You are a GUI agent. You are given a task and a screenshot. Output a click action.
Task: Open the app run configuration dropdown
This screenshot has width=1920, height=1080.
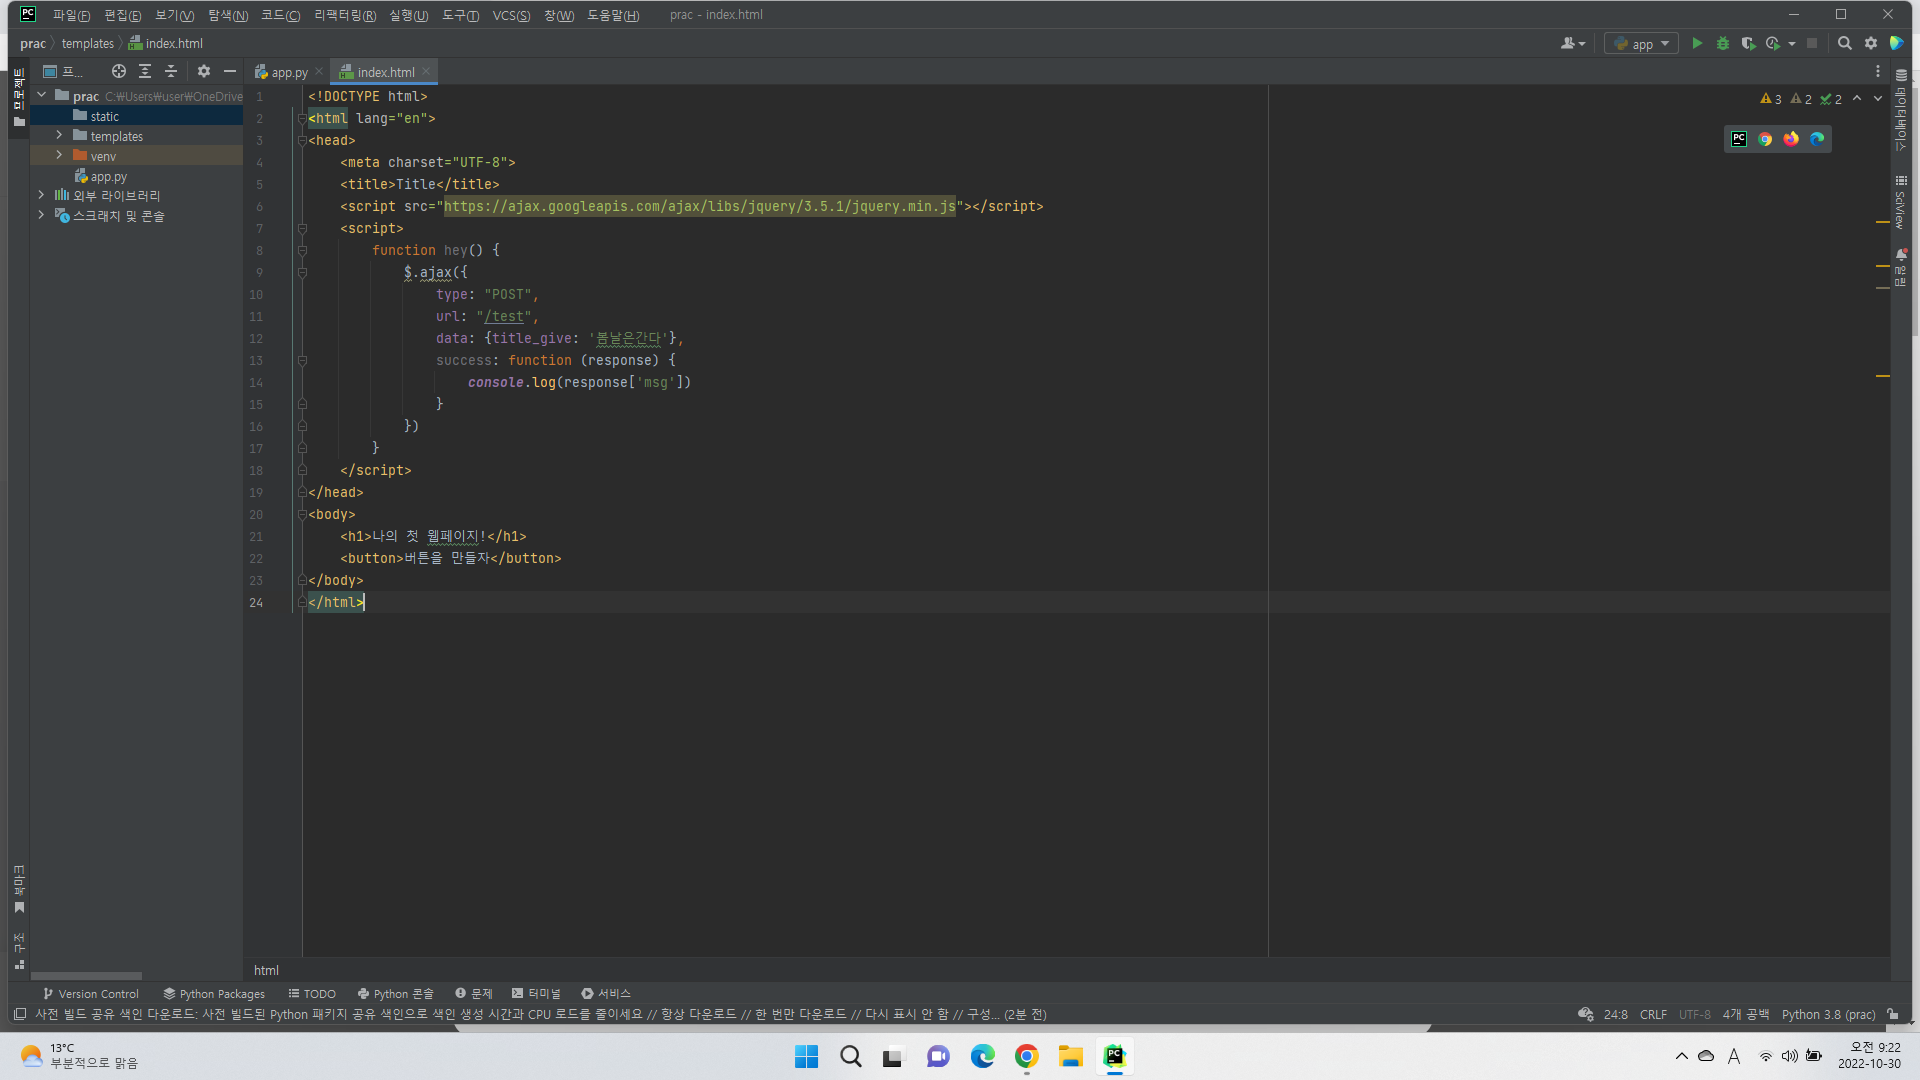1641,44
